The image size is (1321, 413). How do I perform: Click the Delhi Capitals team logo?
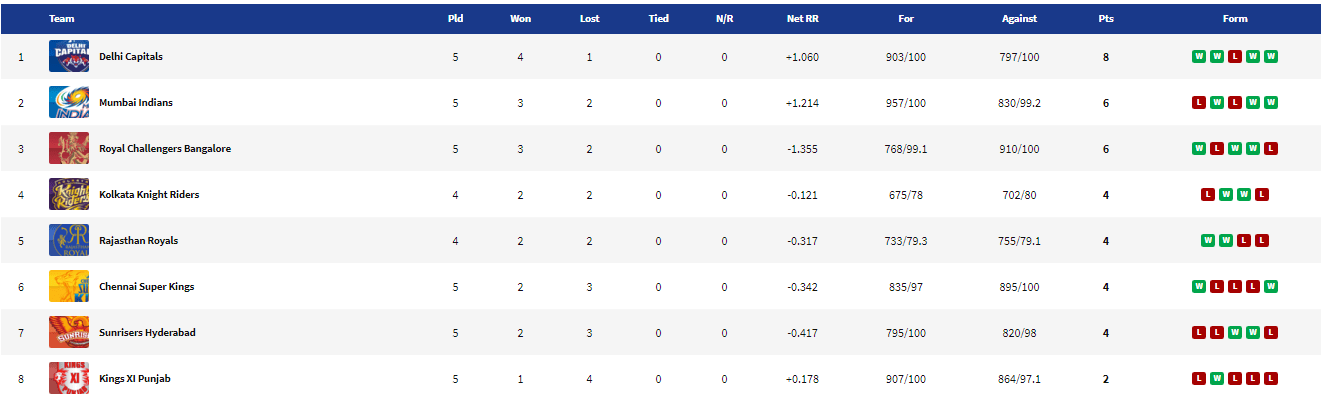(x=68, y=57)
